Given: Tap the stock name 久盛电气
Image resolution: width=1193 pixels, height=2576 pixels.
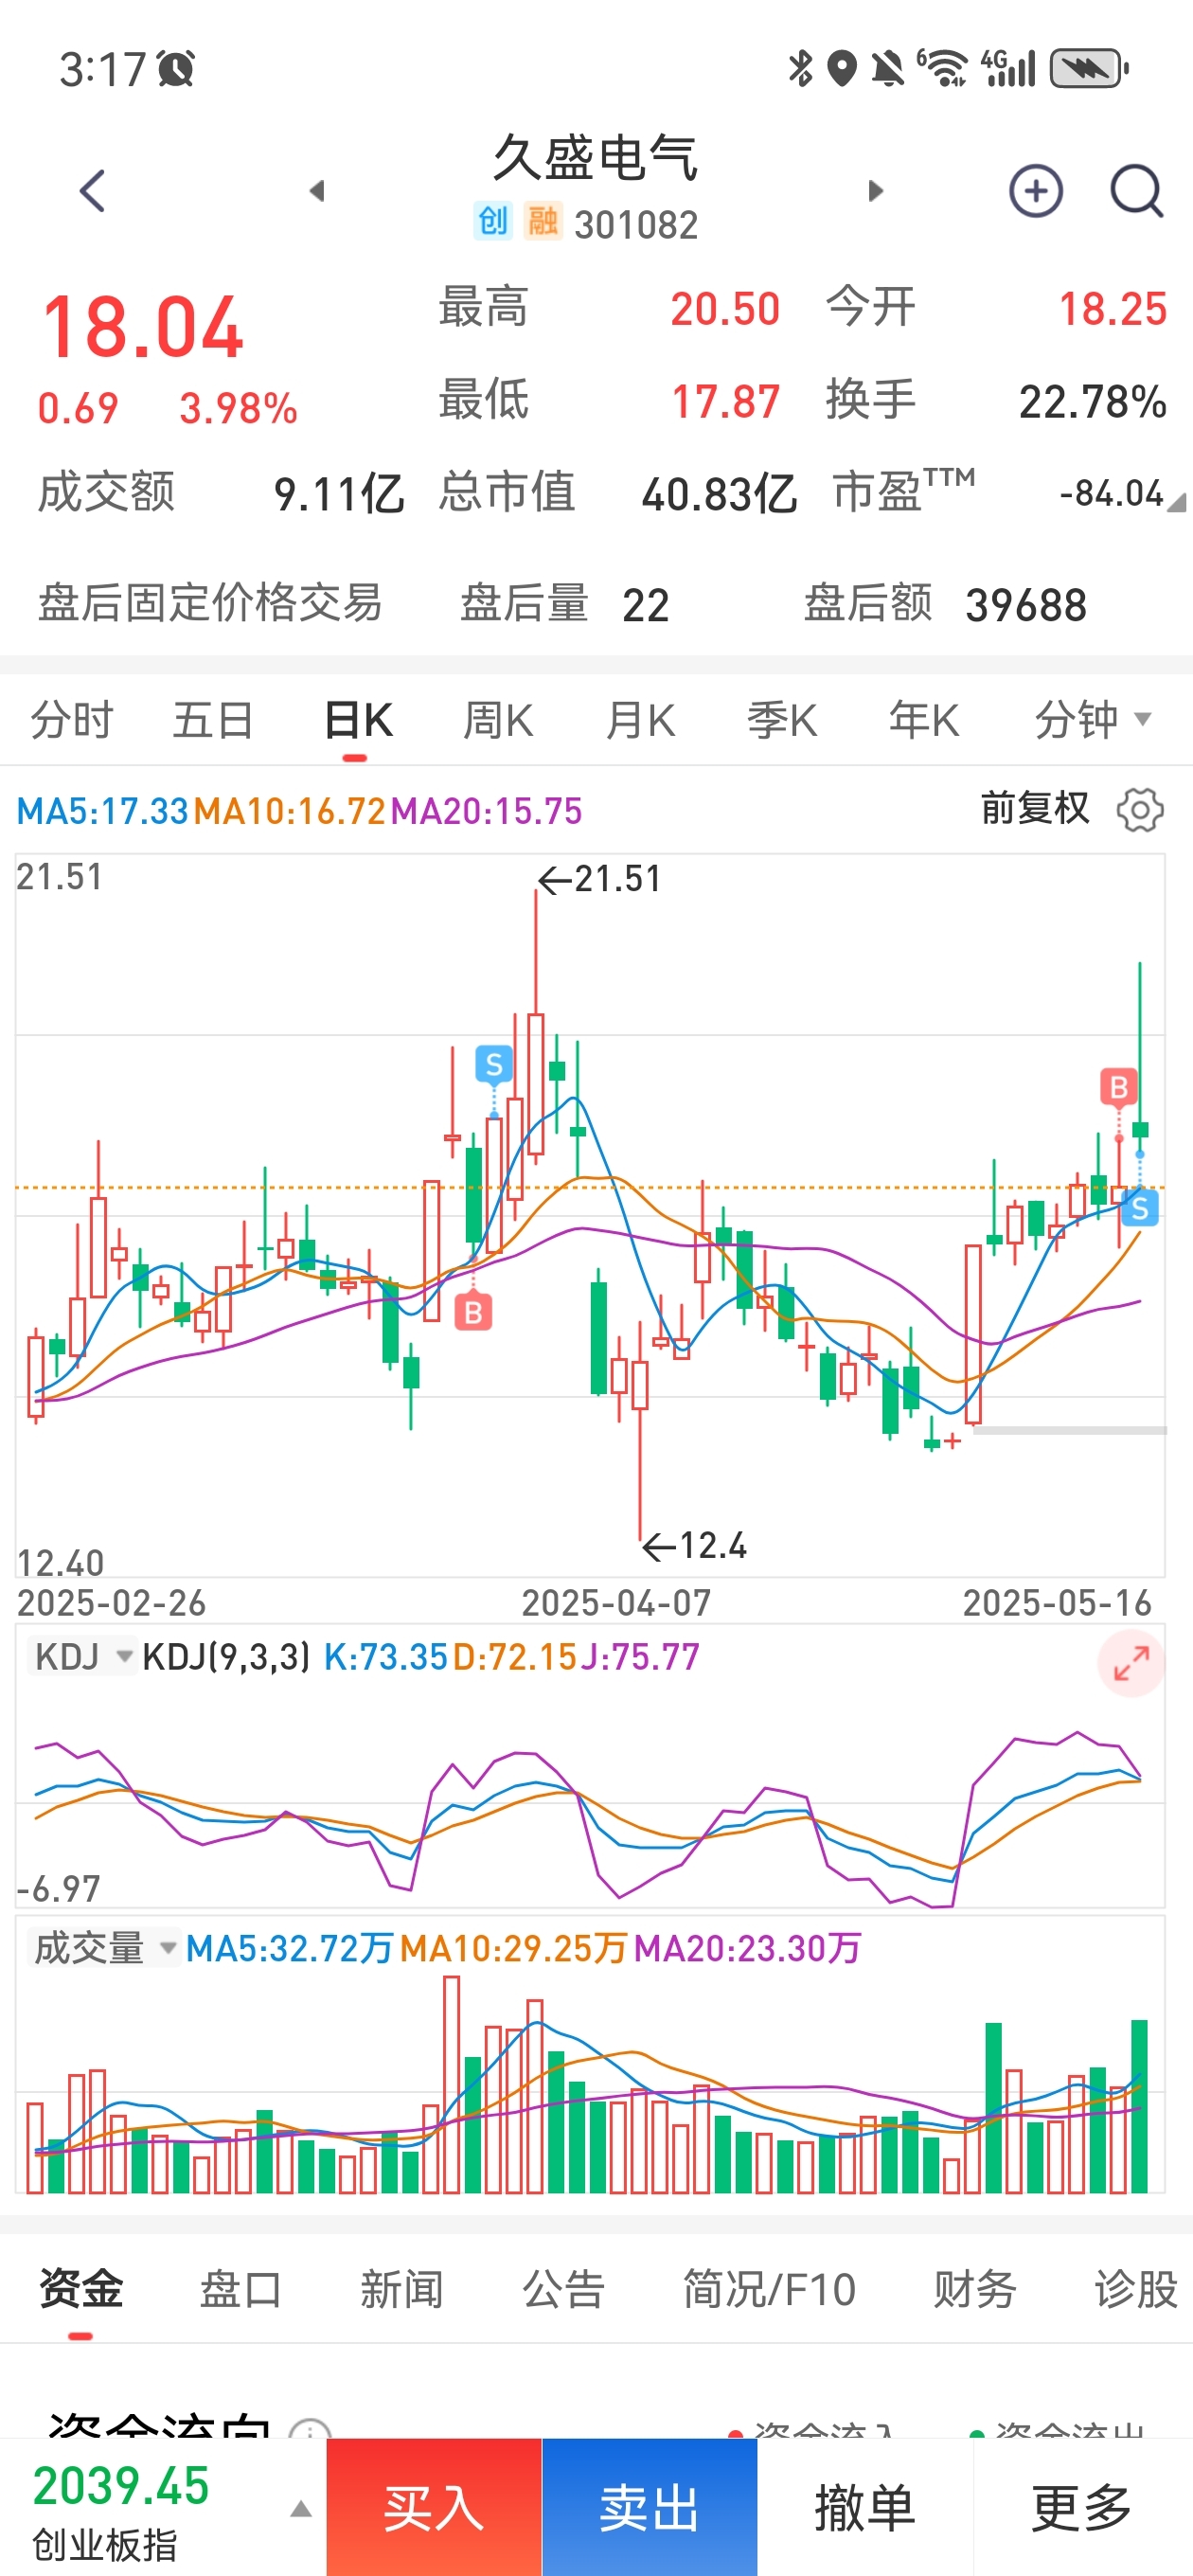Looking at the screenshot, I should pyautogui.click(x=596, y=158).
